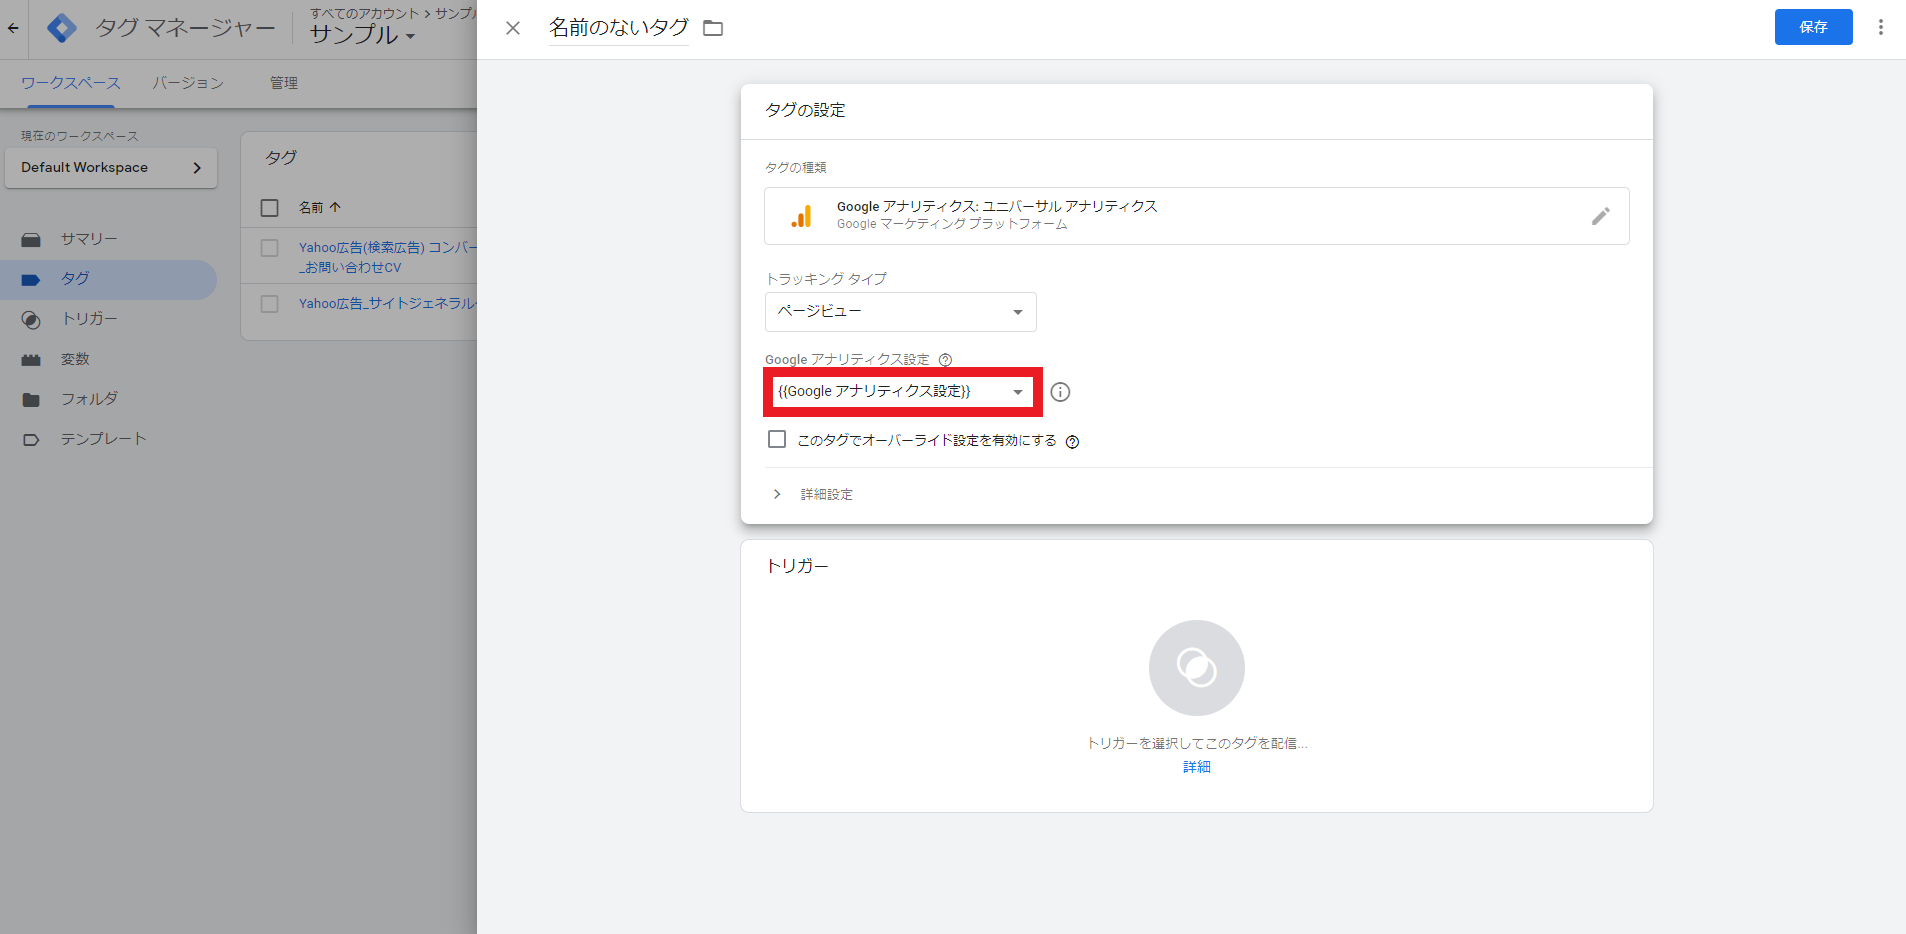Open help icon for override settings
Image resolution: width=1906 pixels, height=934 pixels.
(x=1072, y=442)
